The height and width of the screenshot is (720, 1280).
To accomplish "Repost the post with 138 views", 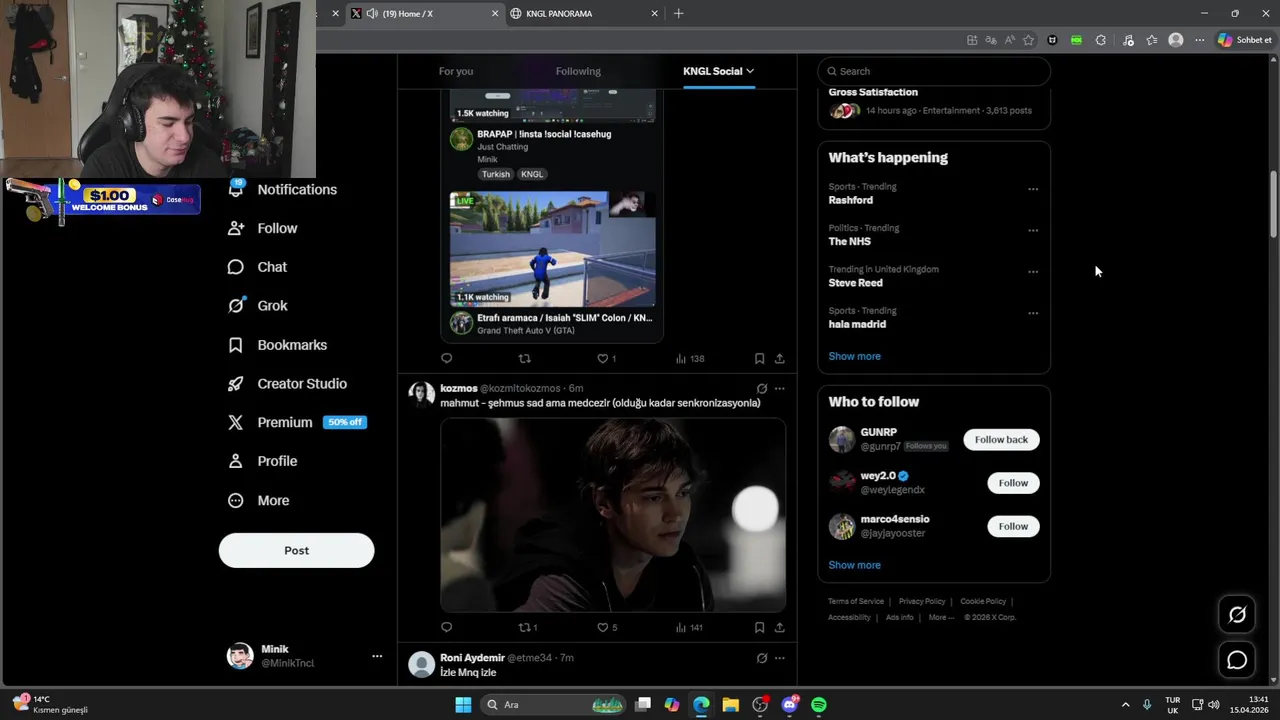I will coord(524,358).
